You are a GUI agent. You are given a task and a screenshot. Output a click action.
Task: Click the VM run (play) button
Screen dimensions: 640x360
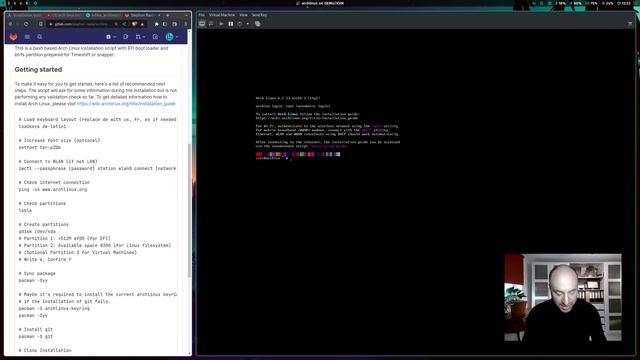point(221,24)
